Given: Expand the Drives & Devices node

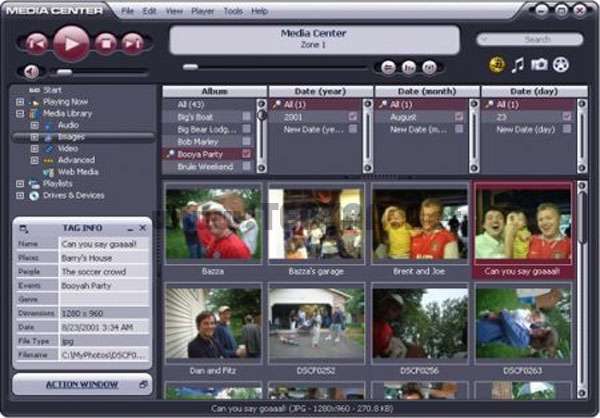Looking at the screenshot, I should 20,196.
